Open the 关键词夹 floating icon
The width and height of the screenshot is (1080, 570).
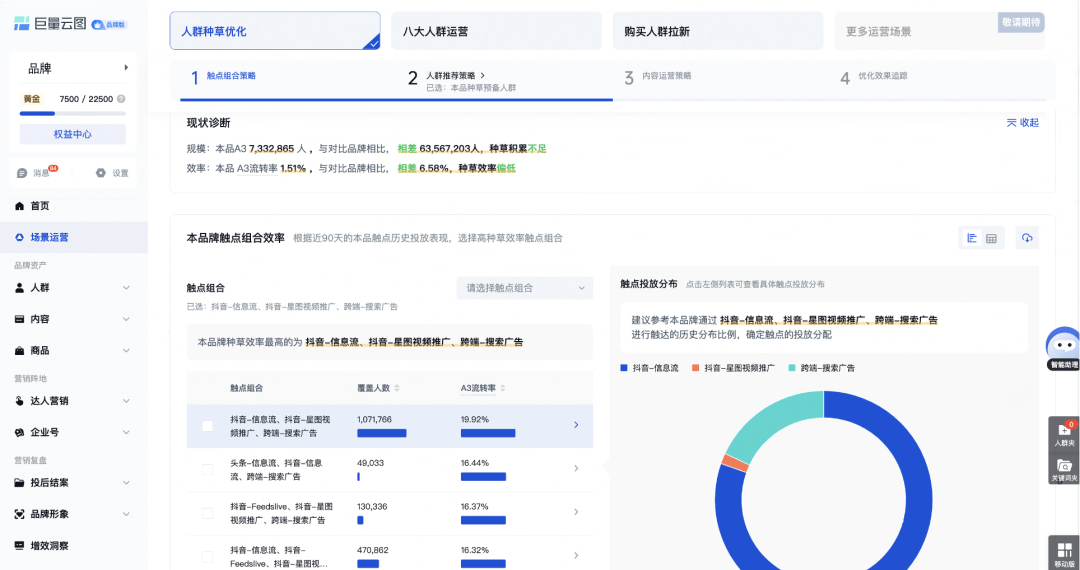(1064, 469)
